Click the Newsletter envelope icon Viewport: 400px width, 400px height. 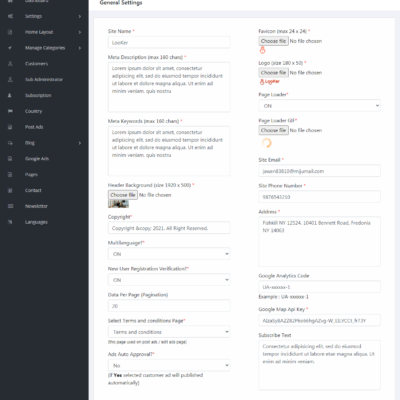pos(10,206)
